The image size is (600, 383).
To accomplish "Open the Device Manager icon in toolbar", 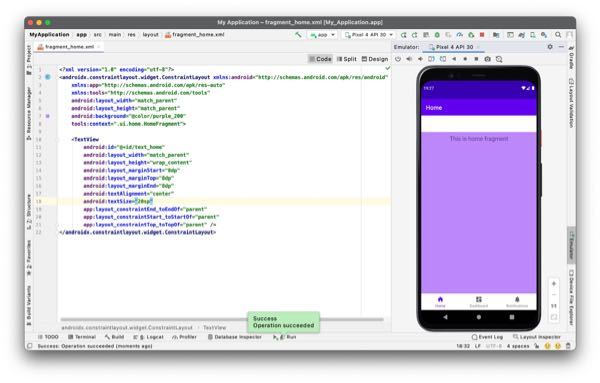I will pos(533,35).
